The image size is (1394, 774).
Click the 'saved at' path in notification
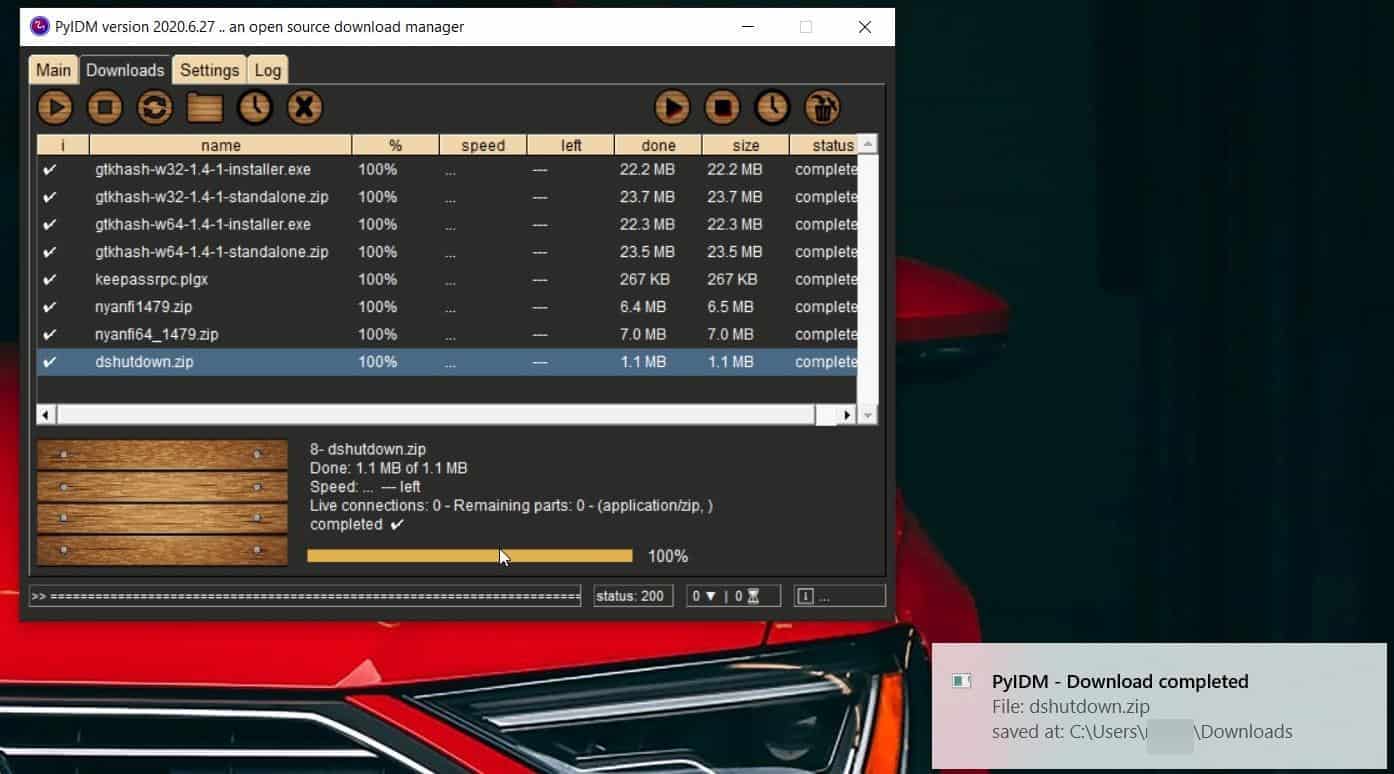point(1142,732)
